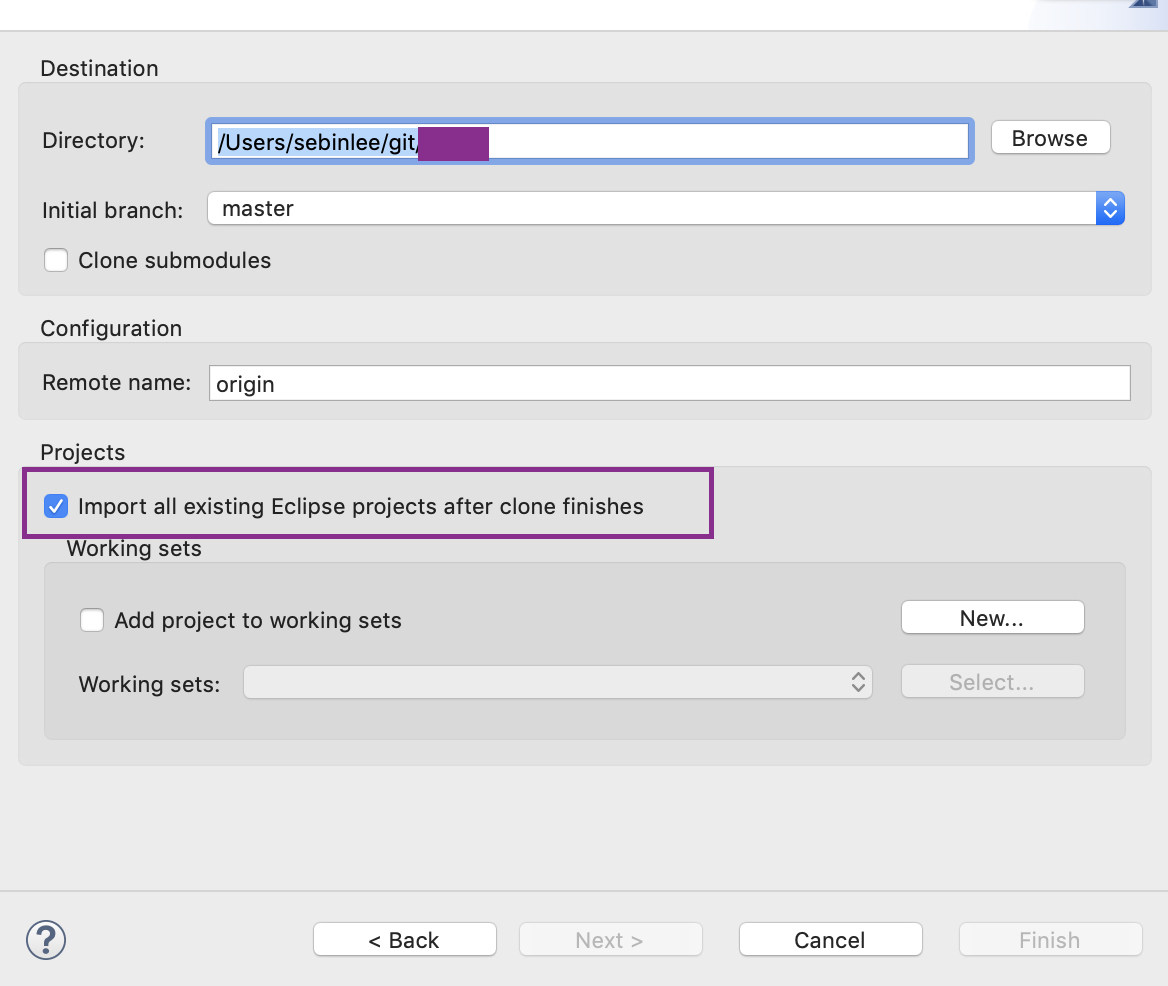Enable the Clone submodules checkbox

pos(57,261)
